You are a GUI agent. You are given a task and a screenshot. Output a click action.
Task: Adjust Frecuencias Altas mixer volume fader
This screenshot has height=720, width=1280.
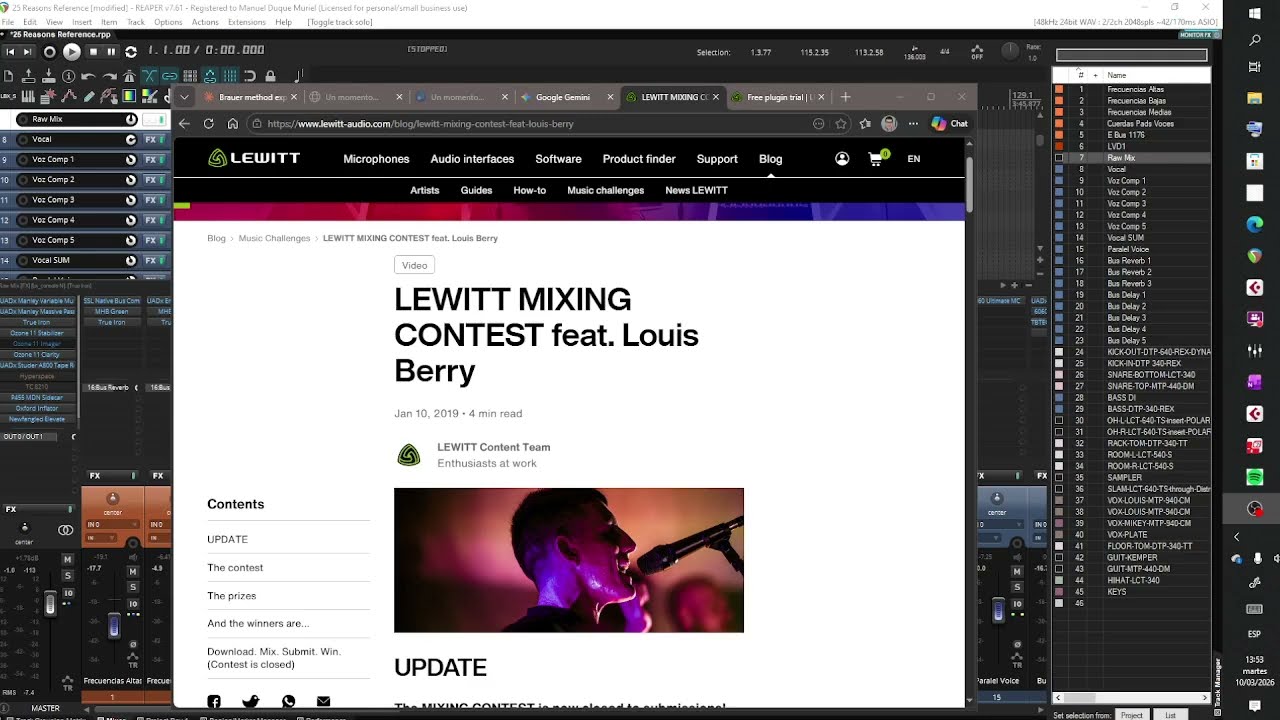[x=114, y=625]
